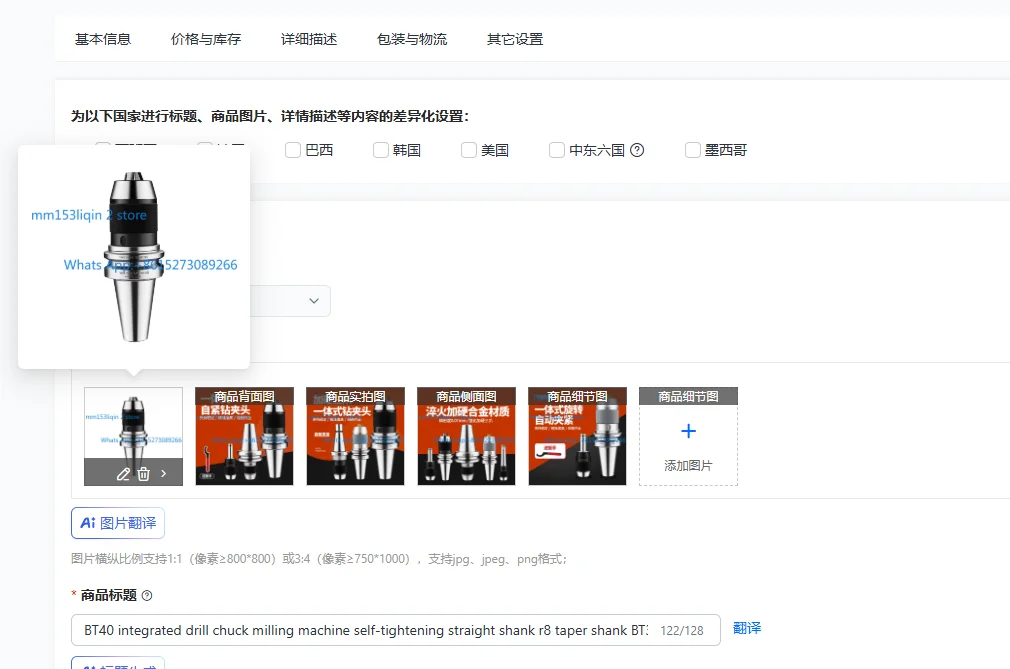Viewport: 1010px width, 669px height.
Task: Select the 中东六国 checkbox
Action: coord(557,150)
